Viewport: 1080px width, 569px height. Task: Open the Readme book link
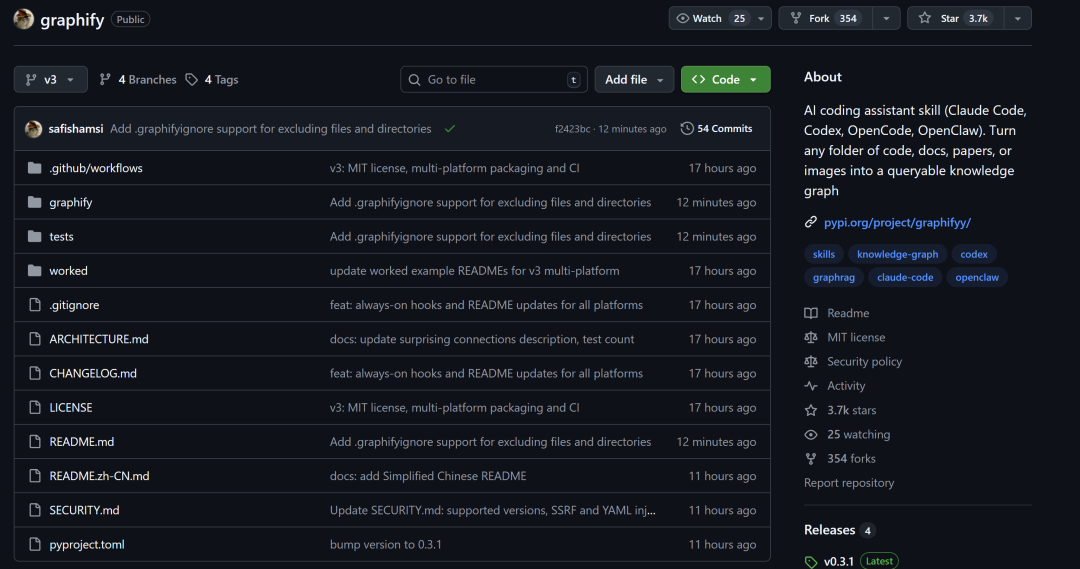(847, 313)
